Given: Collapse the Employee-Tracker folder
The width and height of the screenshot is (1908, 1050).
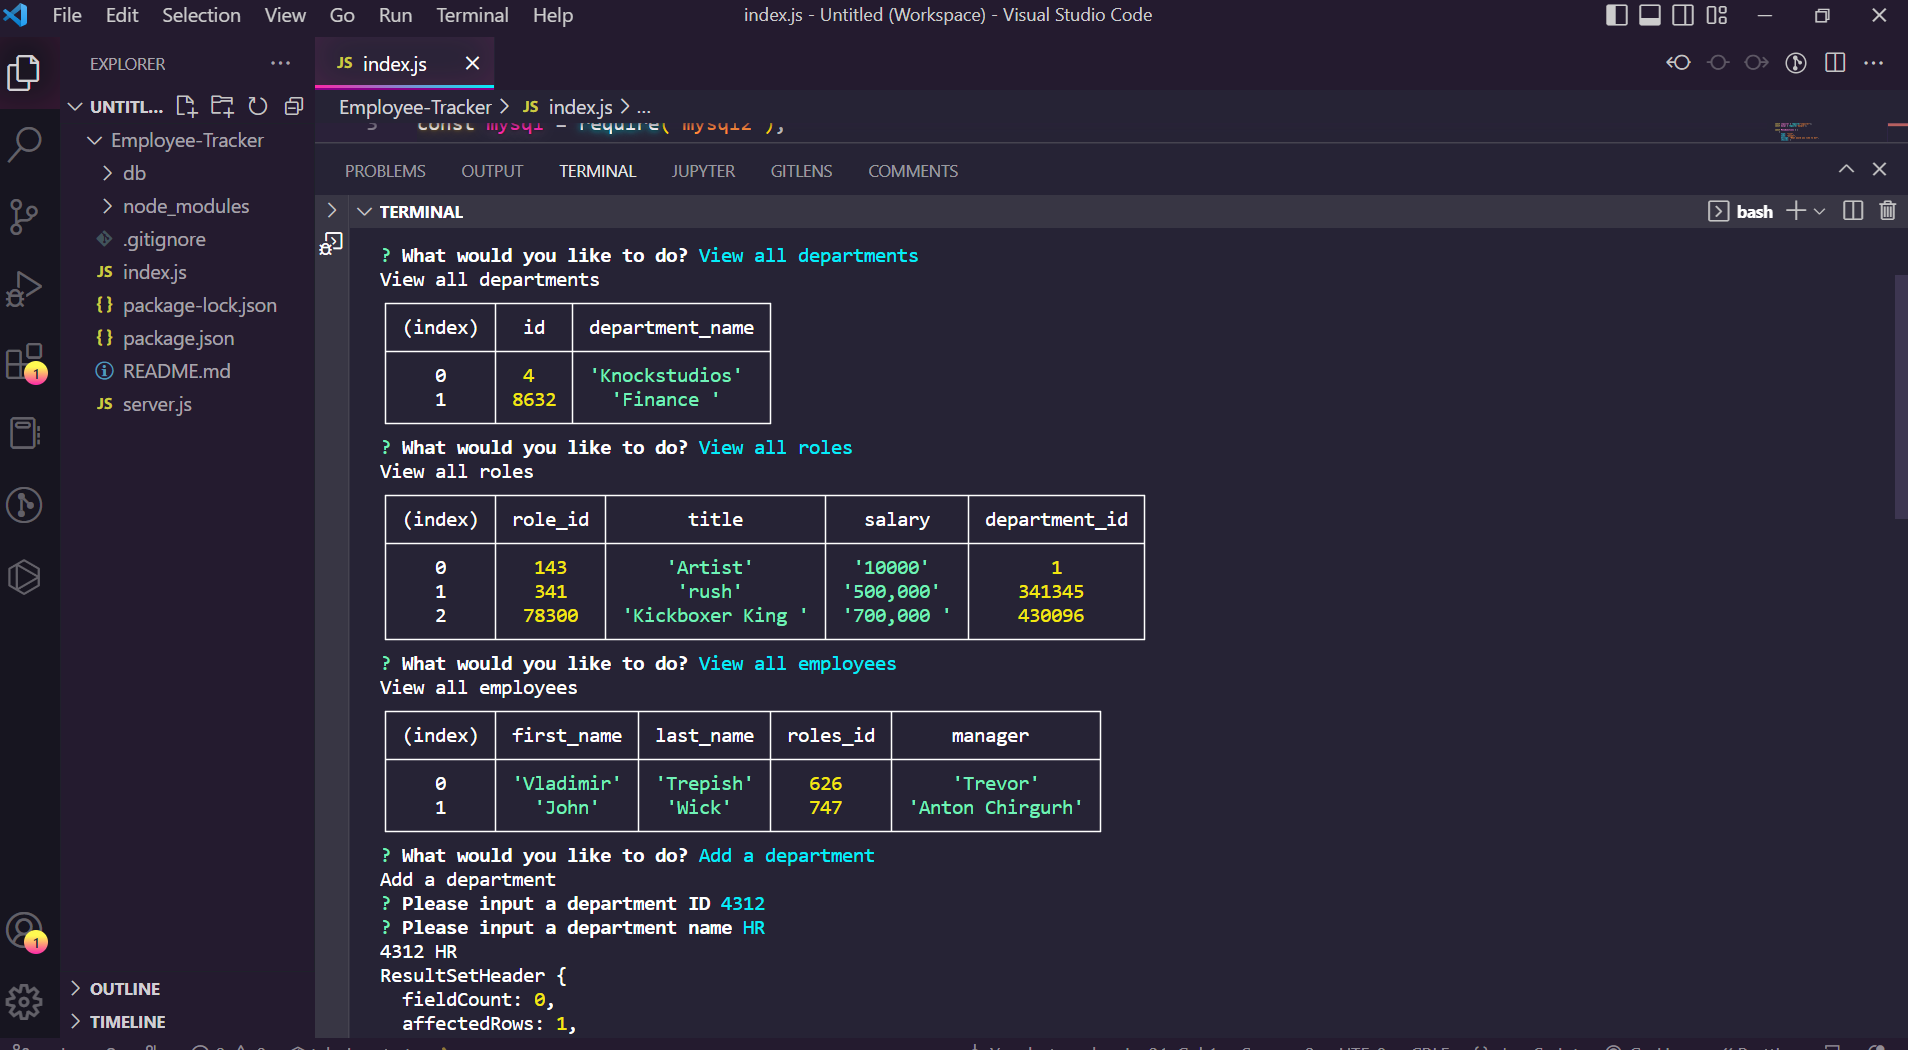Looking at the screenshot, I should pyautogui.click(x=94, y=140).
